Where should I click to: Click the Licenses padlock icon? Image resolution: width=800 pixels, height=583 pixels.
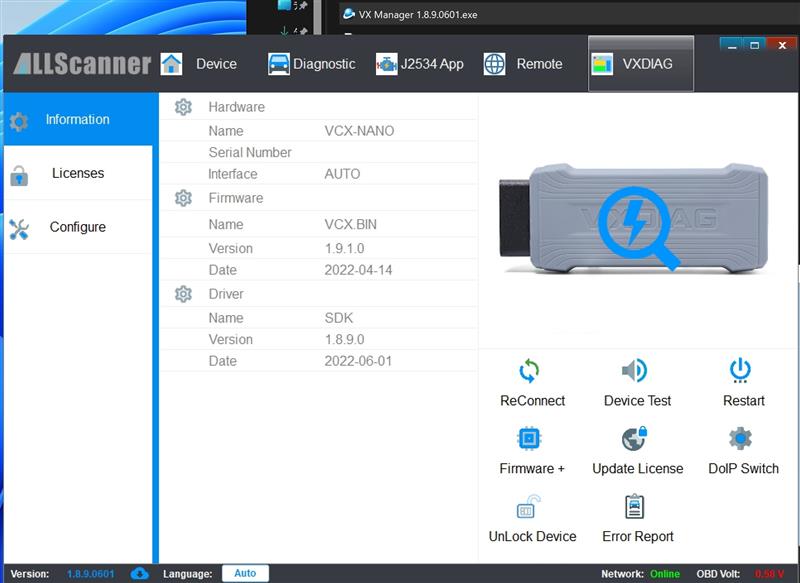pyautogui.click(x=19, y=175)
